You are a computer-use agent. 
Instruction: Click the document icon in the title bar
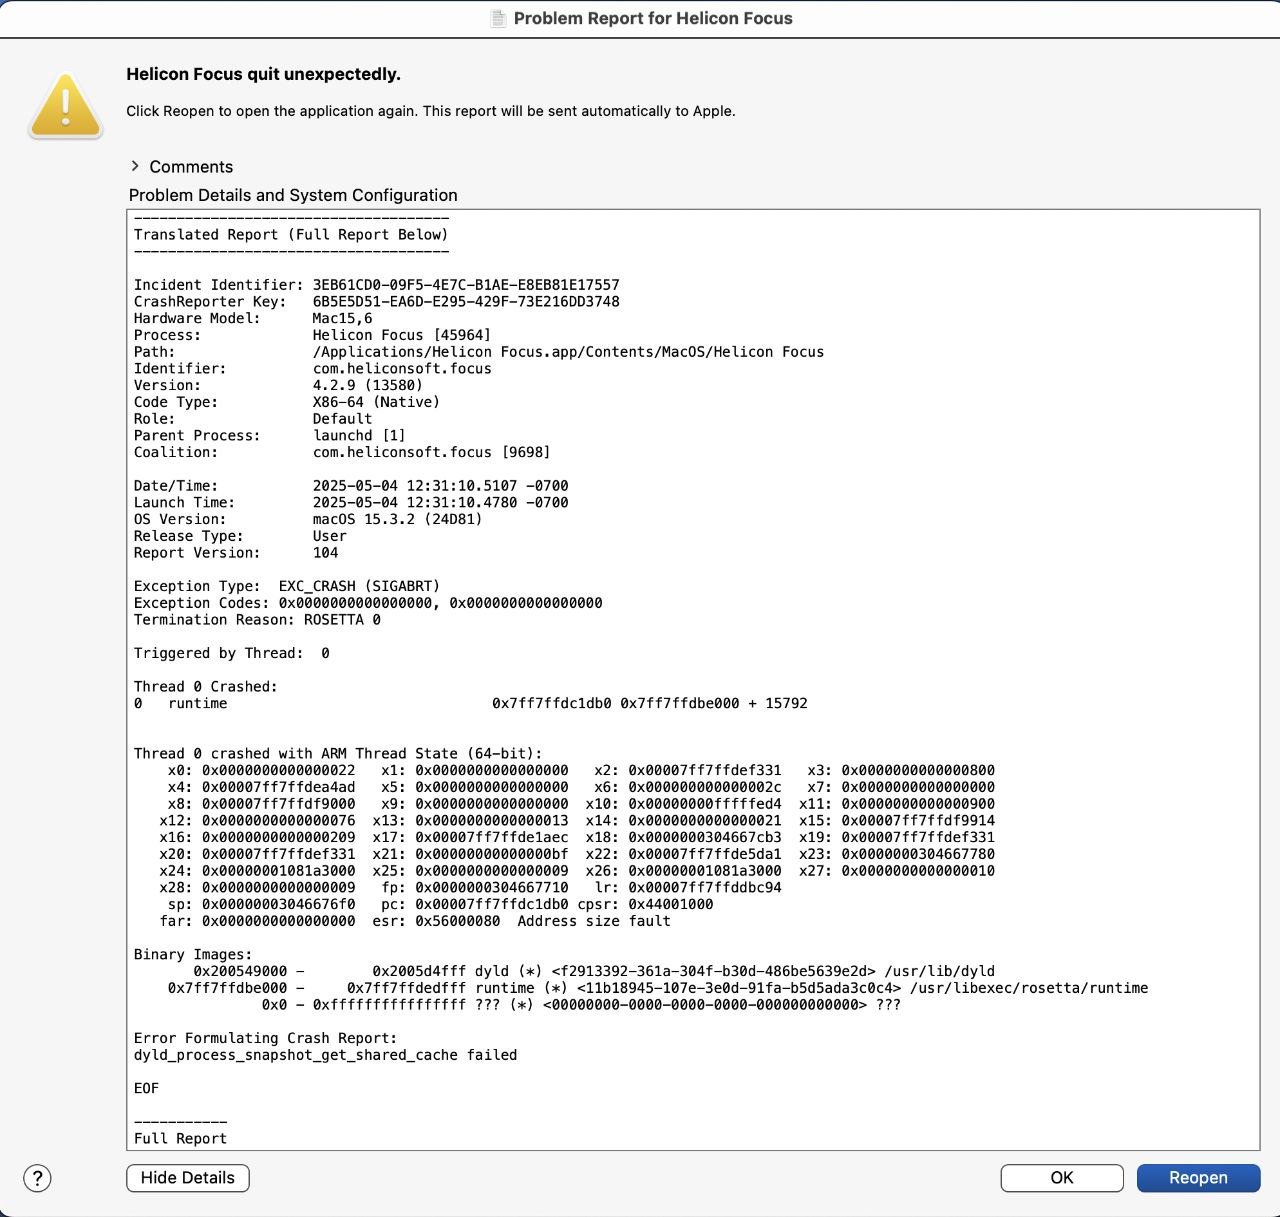coord(498,18)
